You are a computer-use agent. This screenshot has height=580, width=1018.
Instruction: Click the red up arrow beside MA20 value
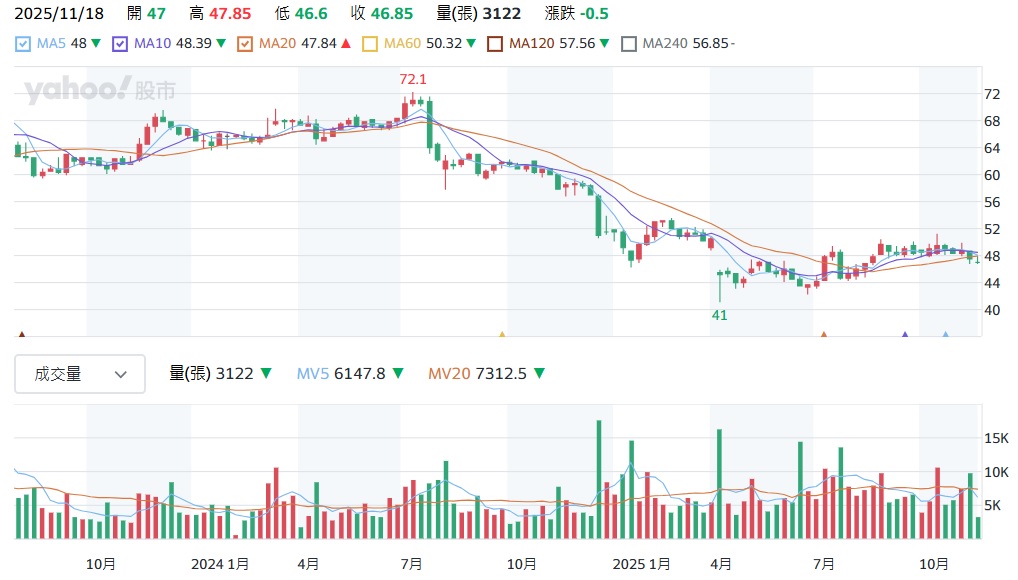pos(346,44)
